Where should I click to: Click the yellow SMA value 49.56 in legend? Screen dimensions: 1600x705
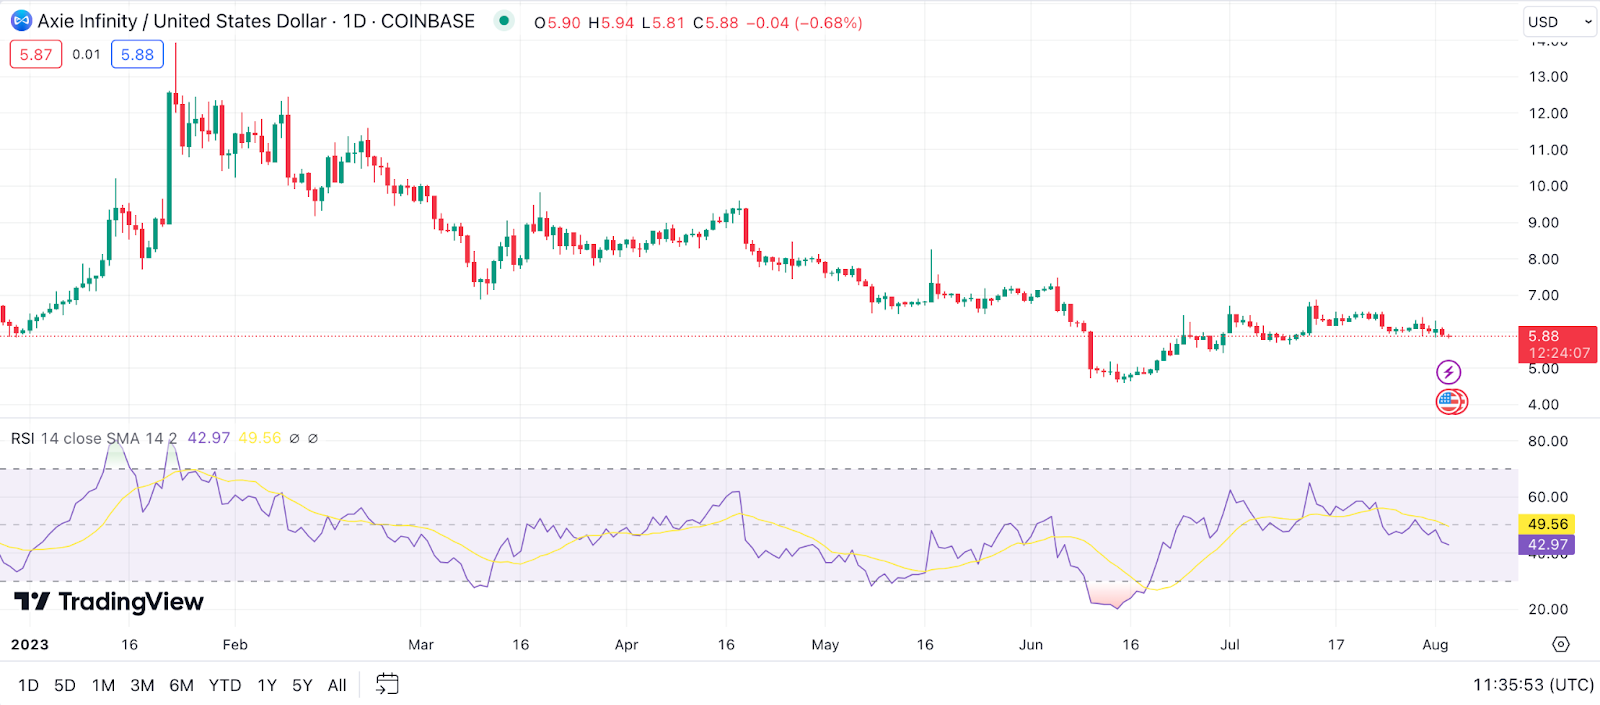tap(260, 438)
